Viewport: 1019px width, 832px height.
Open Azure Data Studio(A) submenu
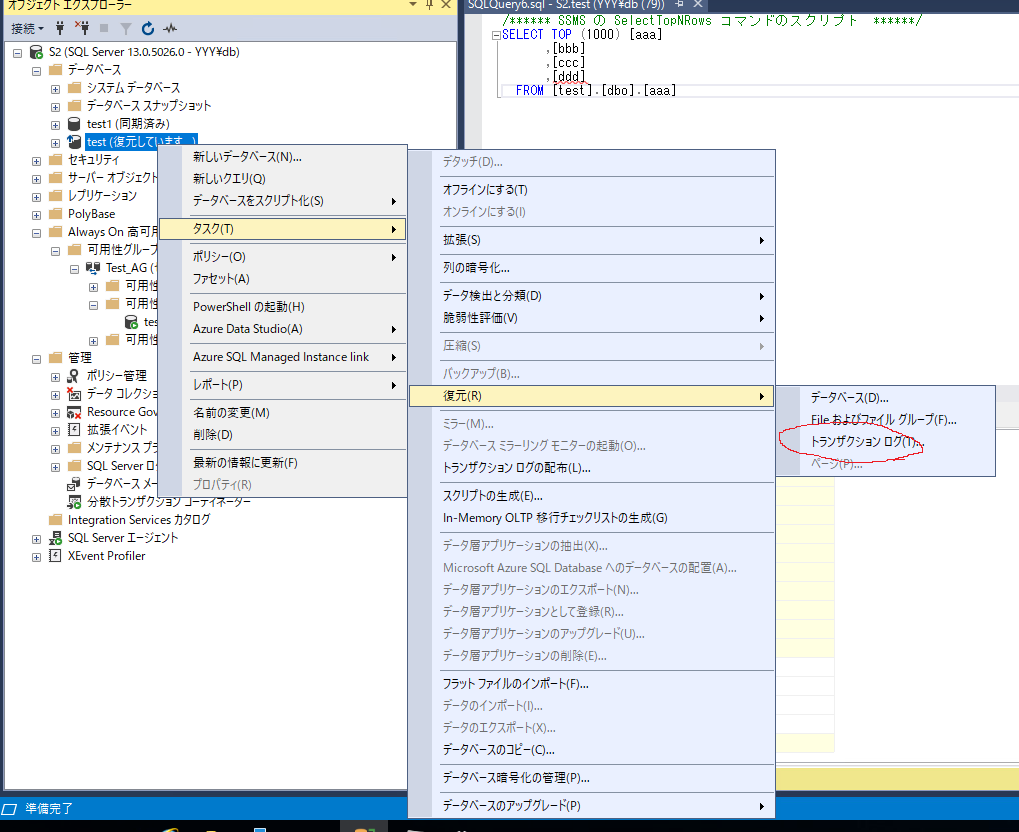coord(283,329)
